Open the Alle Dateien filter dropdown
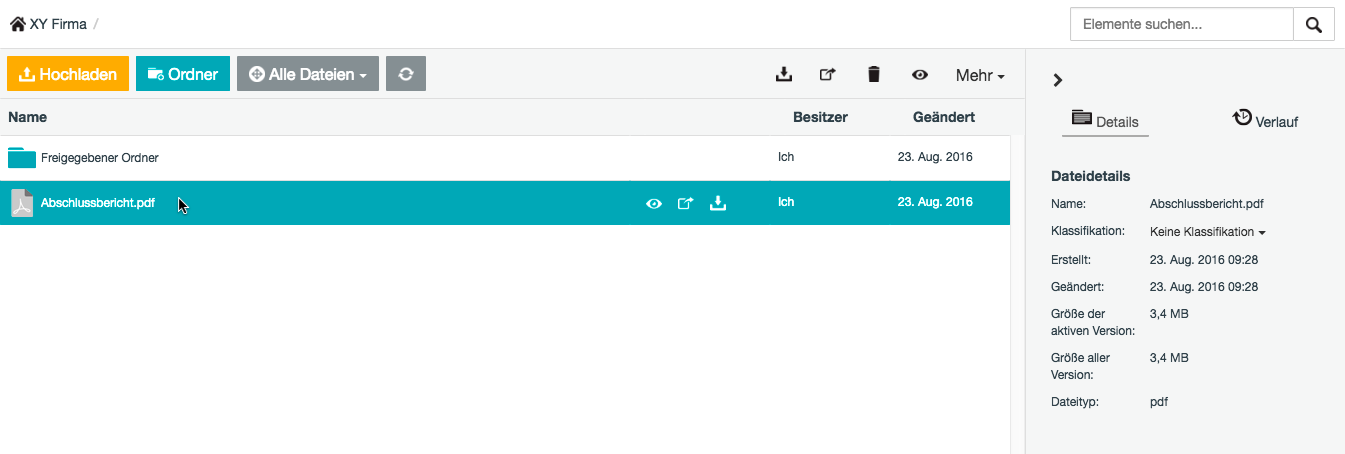Screen dimensions: 1345x454 point(308,74)
